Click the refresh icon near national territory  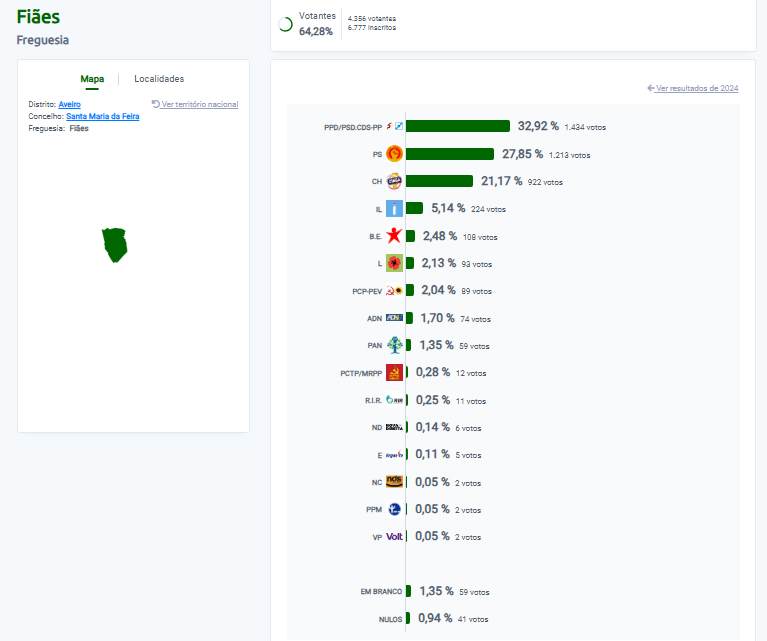tap(156, 104)
